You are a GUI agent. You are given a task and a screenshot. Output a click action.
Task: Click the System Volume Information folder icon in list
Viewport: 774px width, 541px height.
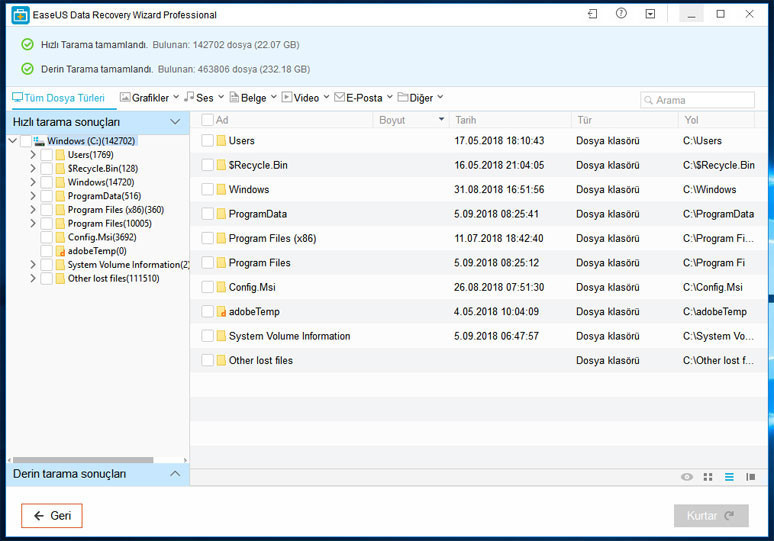click(x=221, y=336)
